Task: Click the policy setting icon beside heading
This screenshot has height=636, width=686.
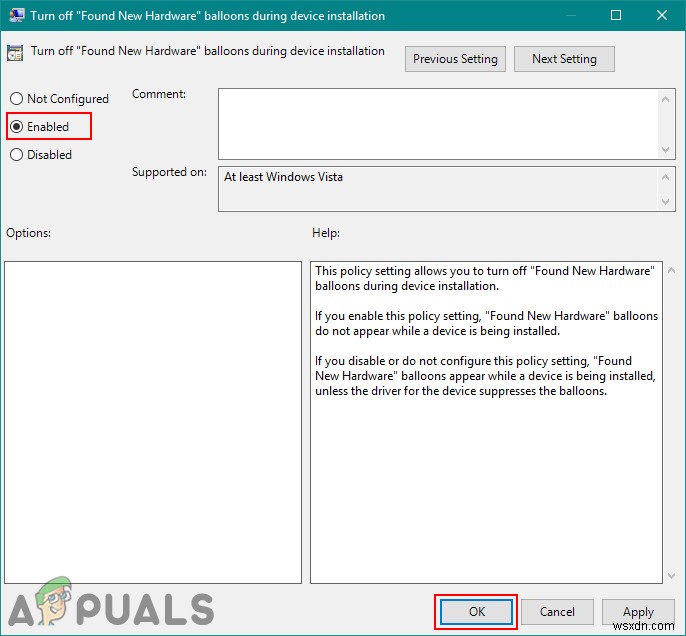Action: click(x=15, y=53)
